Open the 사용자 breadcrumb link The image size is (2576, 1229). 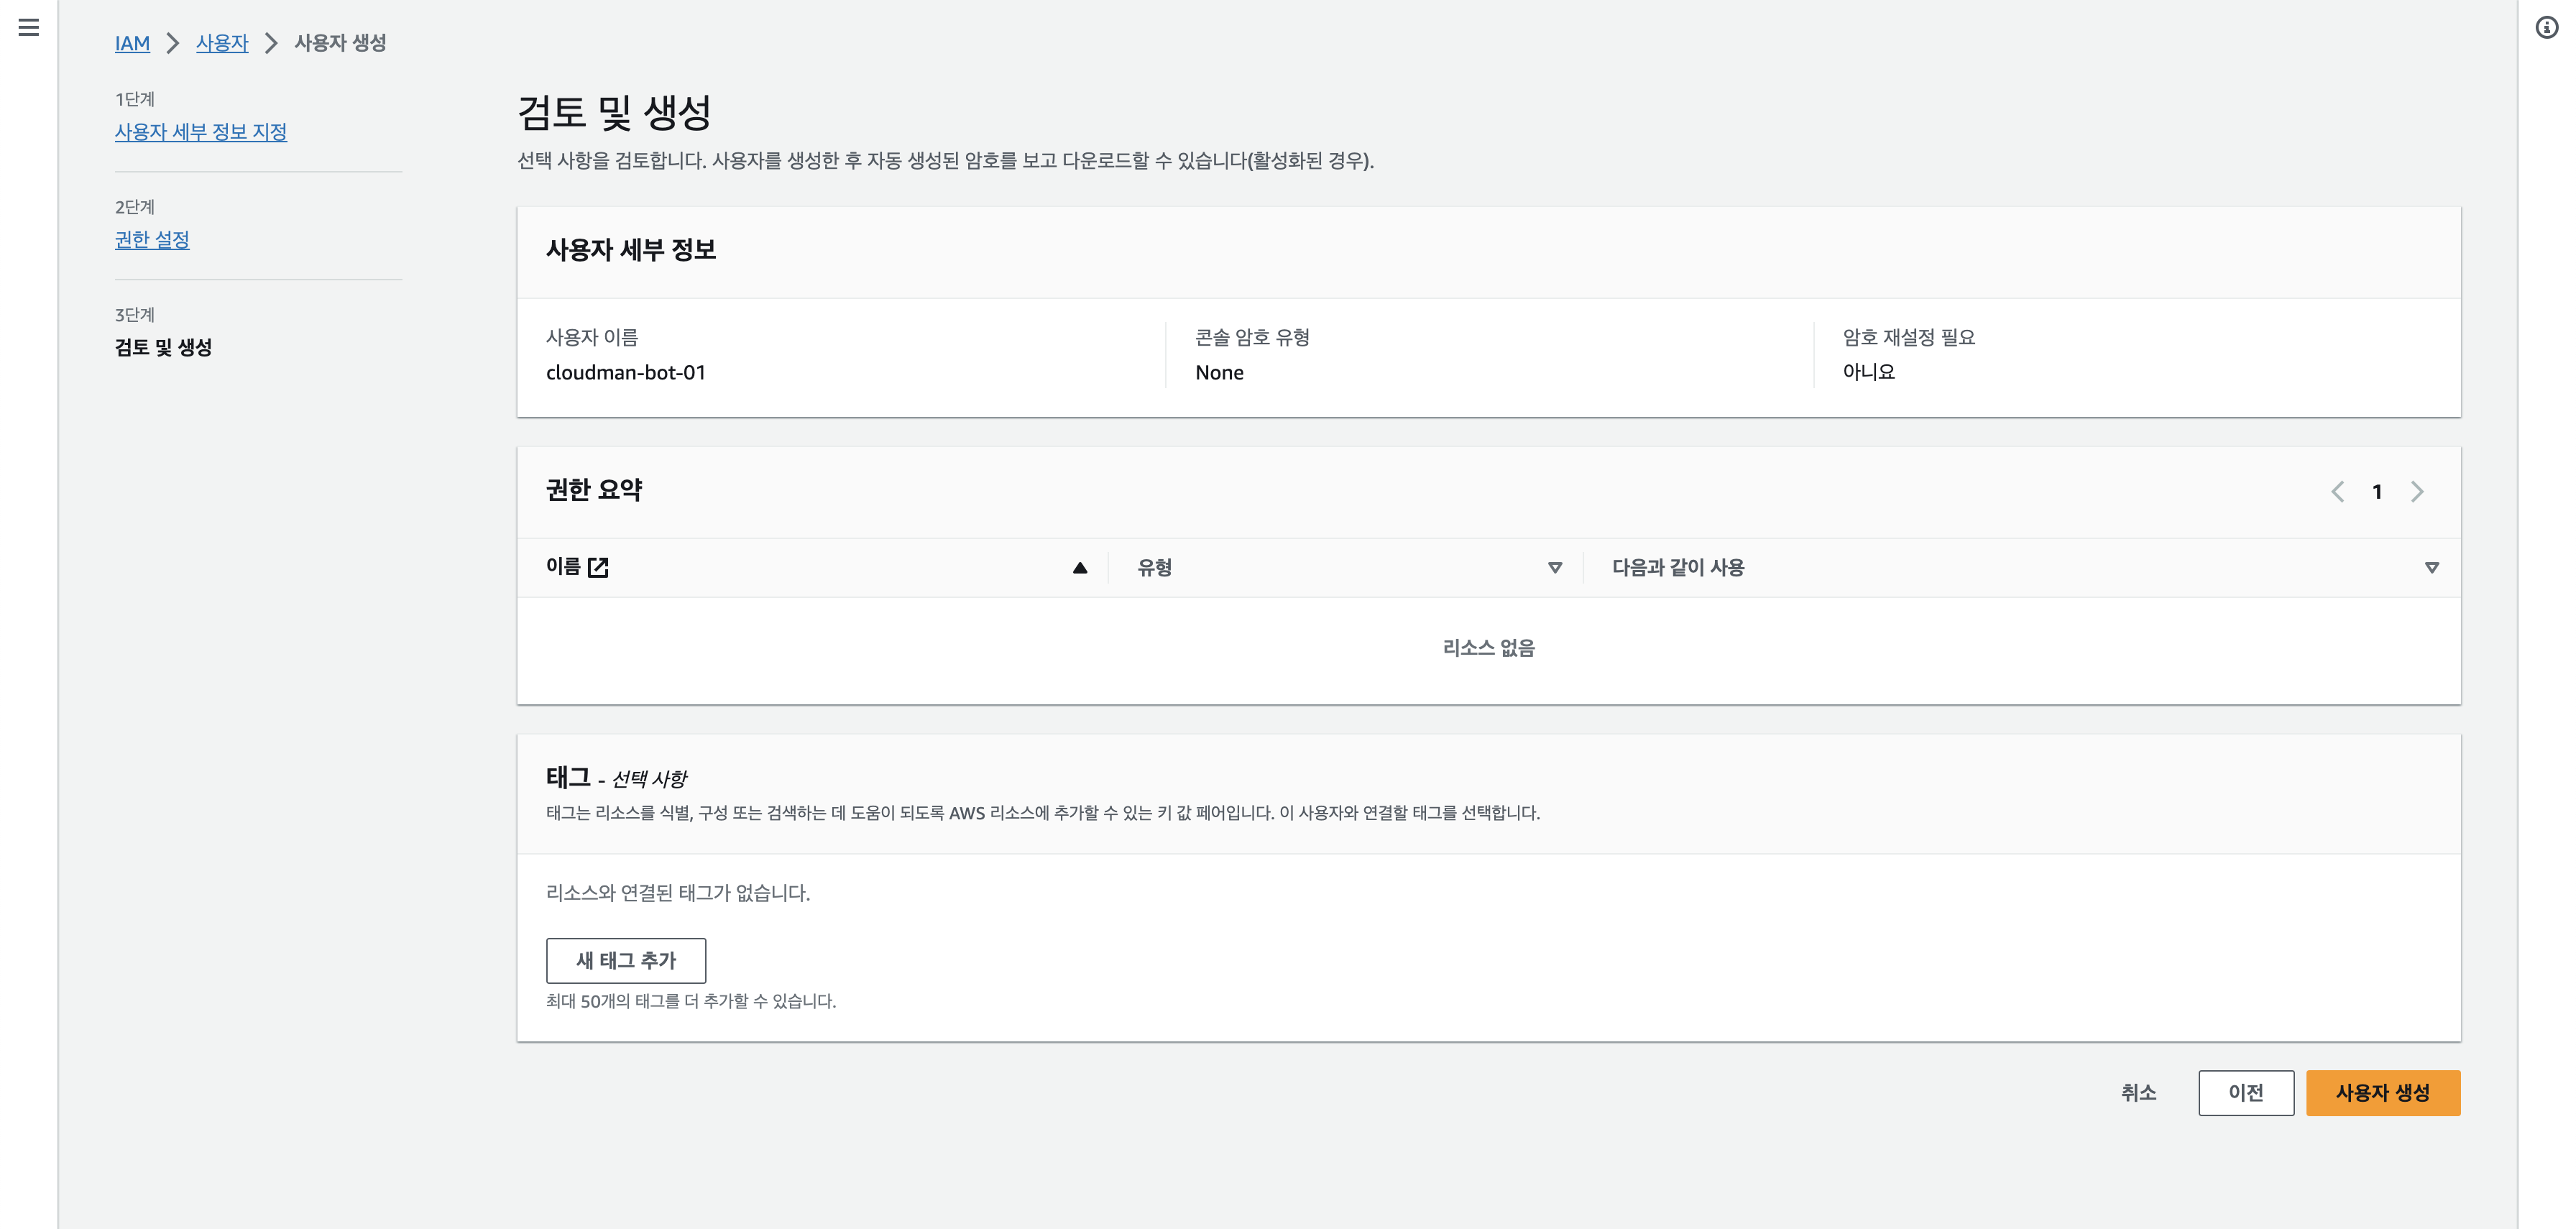(x=222, y=43)
